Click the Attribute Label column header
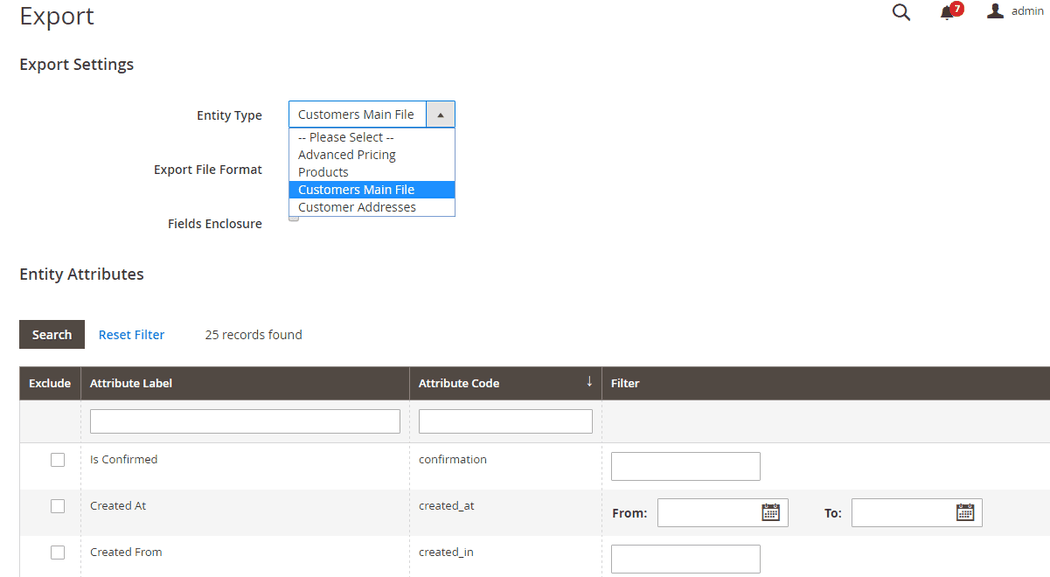 click(244, 383)
